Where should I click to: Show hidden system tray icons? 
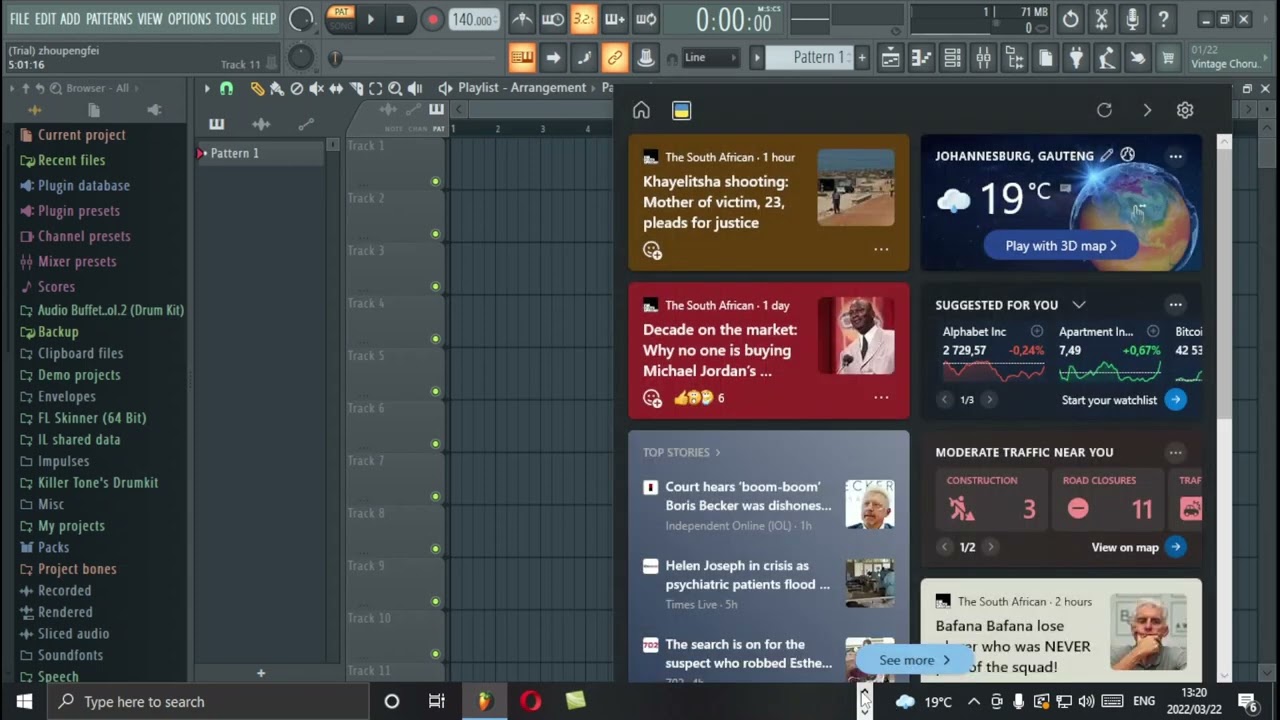click(973, 702)
